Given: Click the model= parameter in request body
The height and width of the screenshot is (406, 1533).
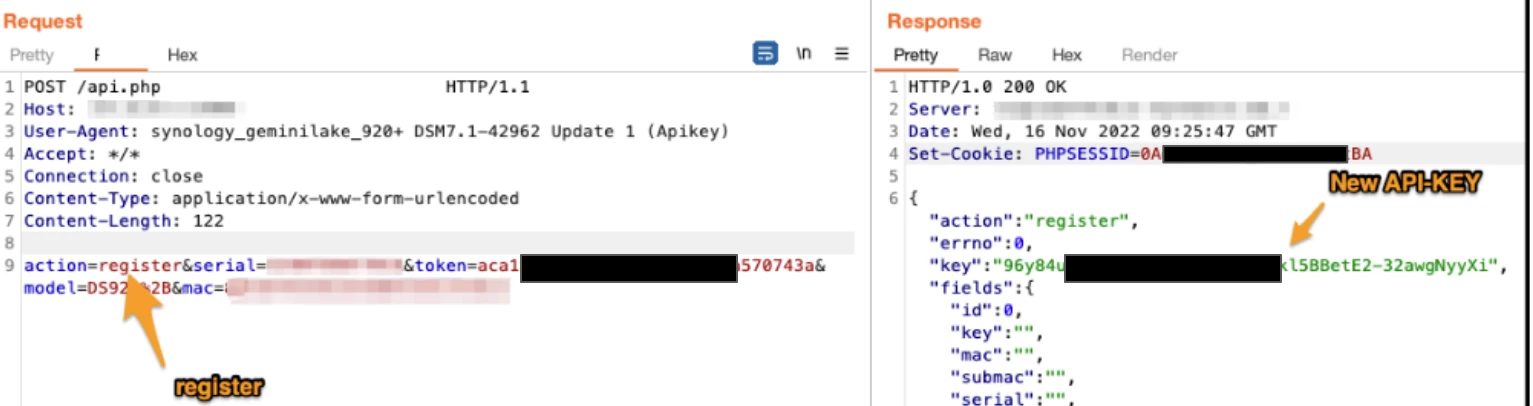Looking at the screenshot, I should click(x=50, y=288).
